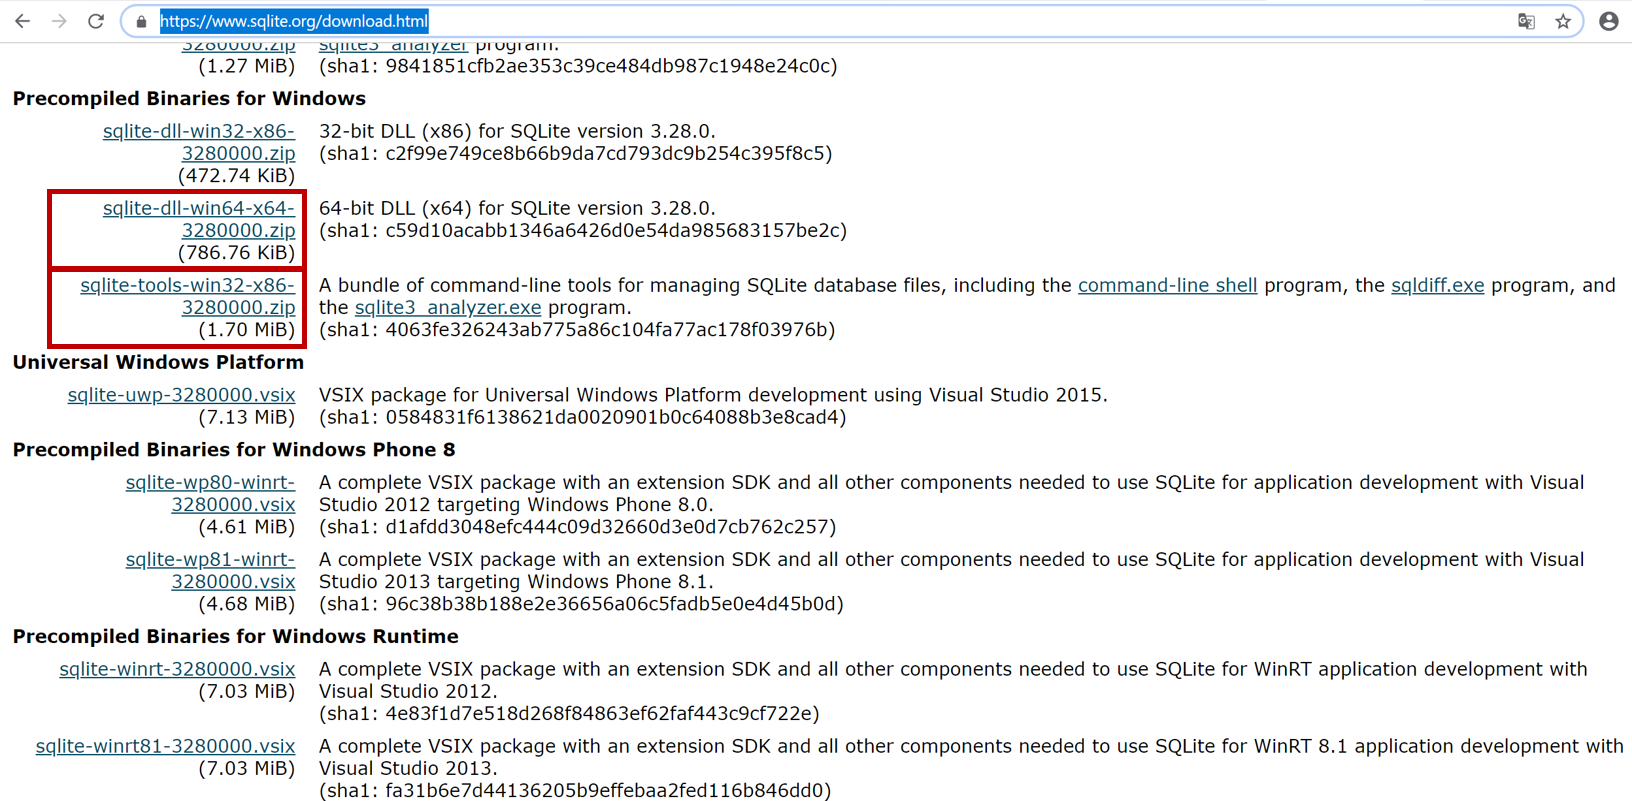Go forward with the browser arrow
The height and width of the screenshot is (801, 1632).
[x=59, y=21]
